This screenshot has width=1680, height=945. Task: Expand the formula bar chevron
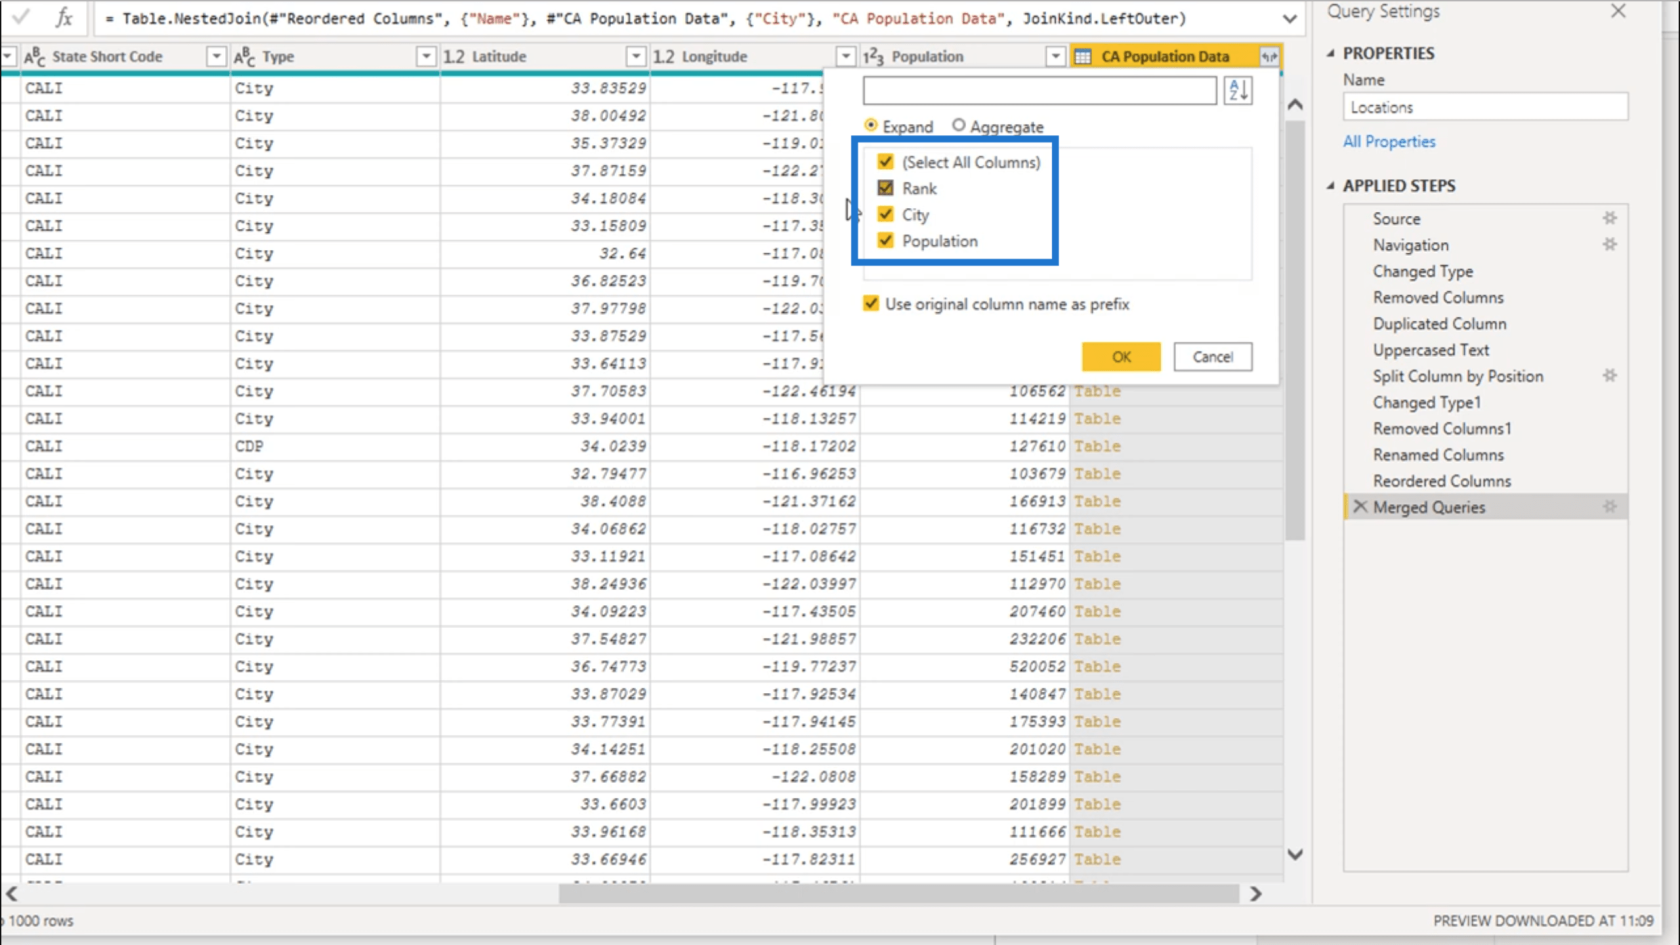[1290, 18]
